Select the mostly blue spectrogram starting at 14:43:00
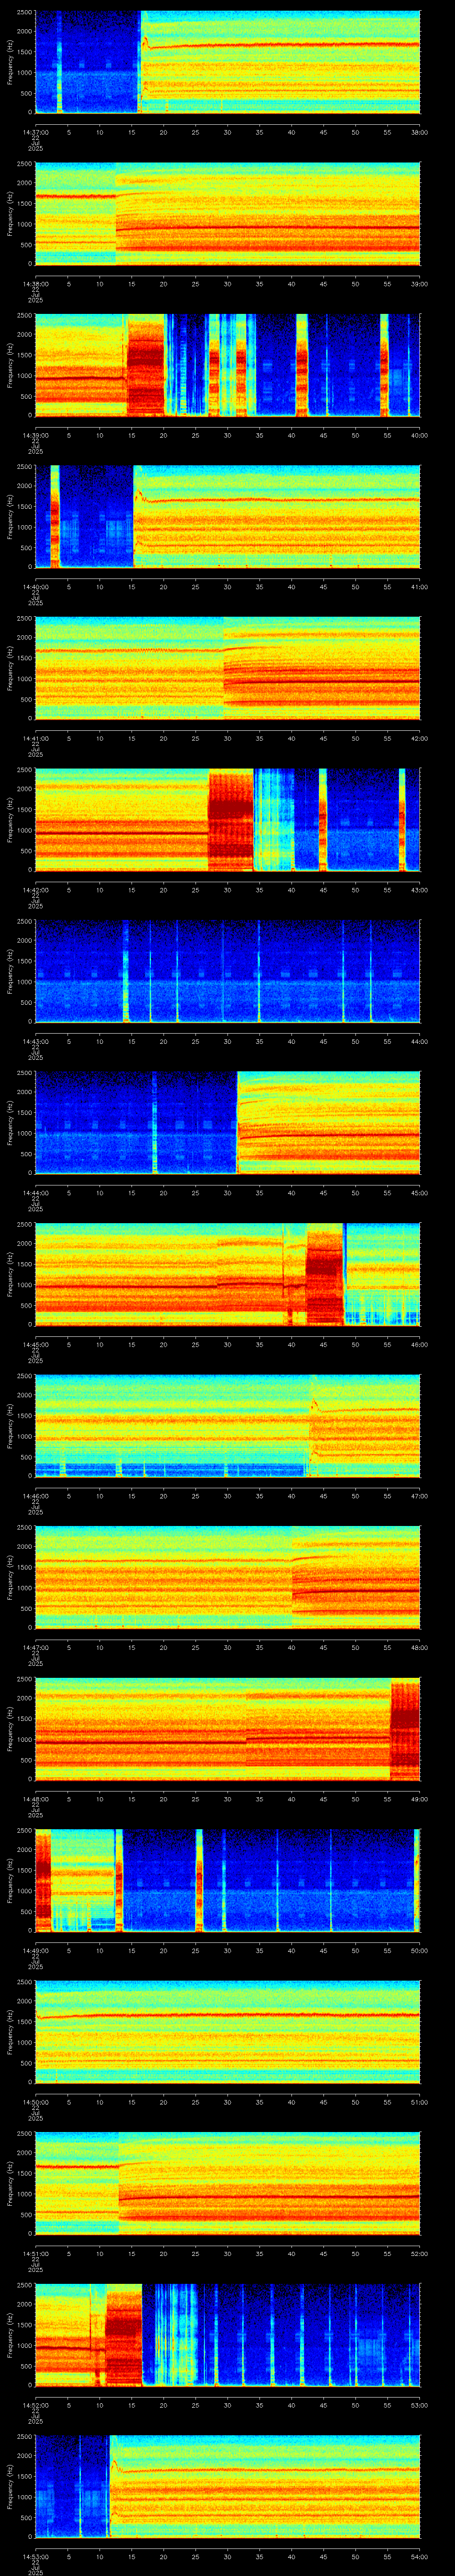This screenshot has width=455, height=2576. coord(228,971)
